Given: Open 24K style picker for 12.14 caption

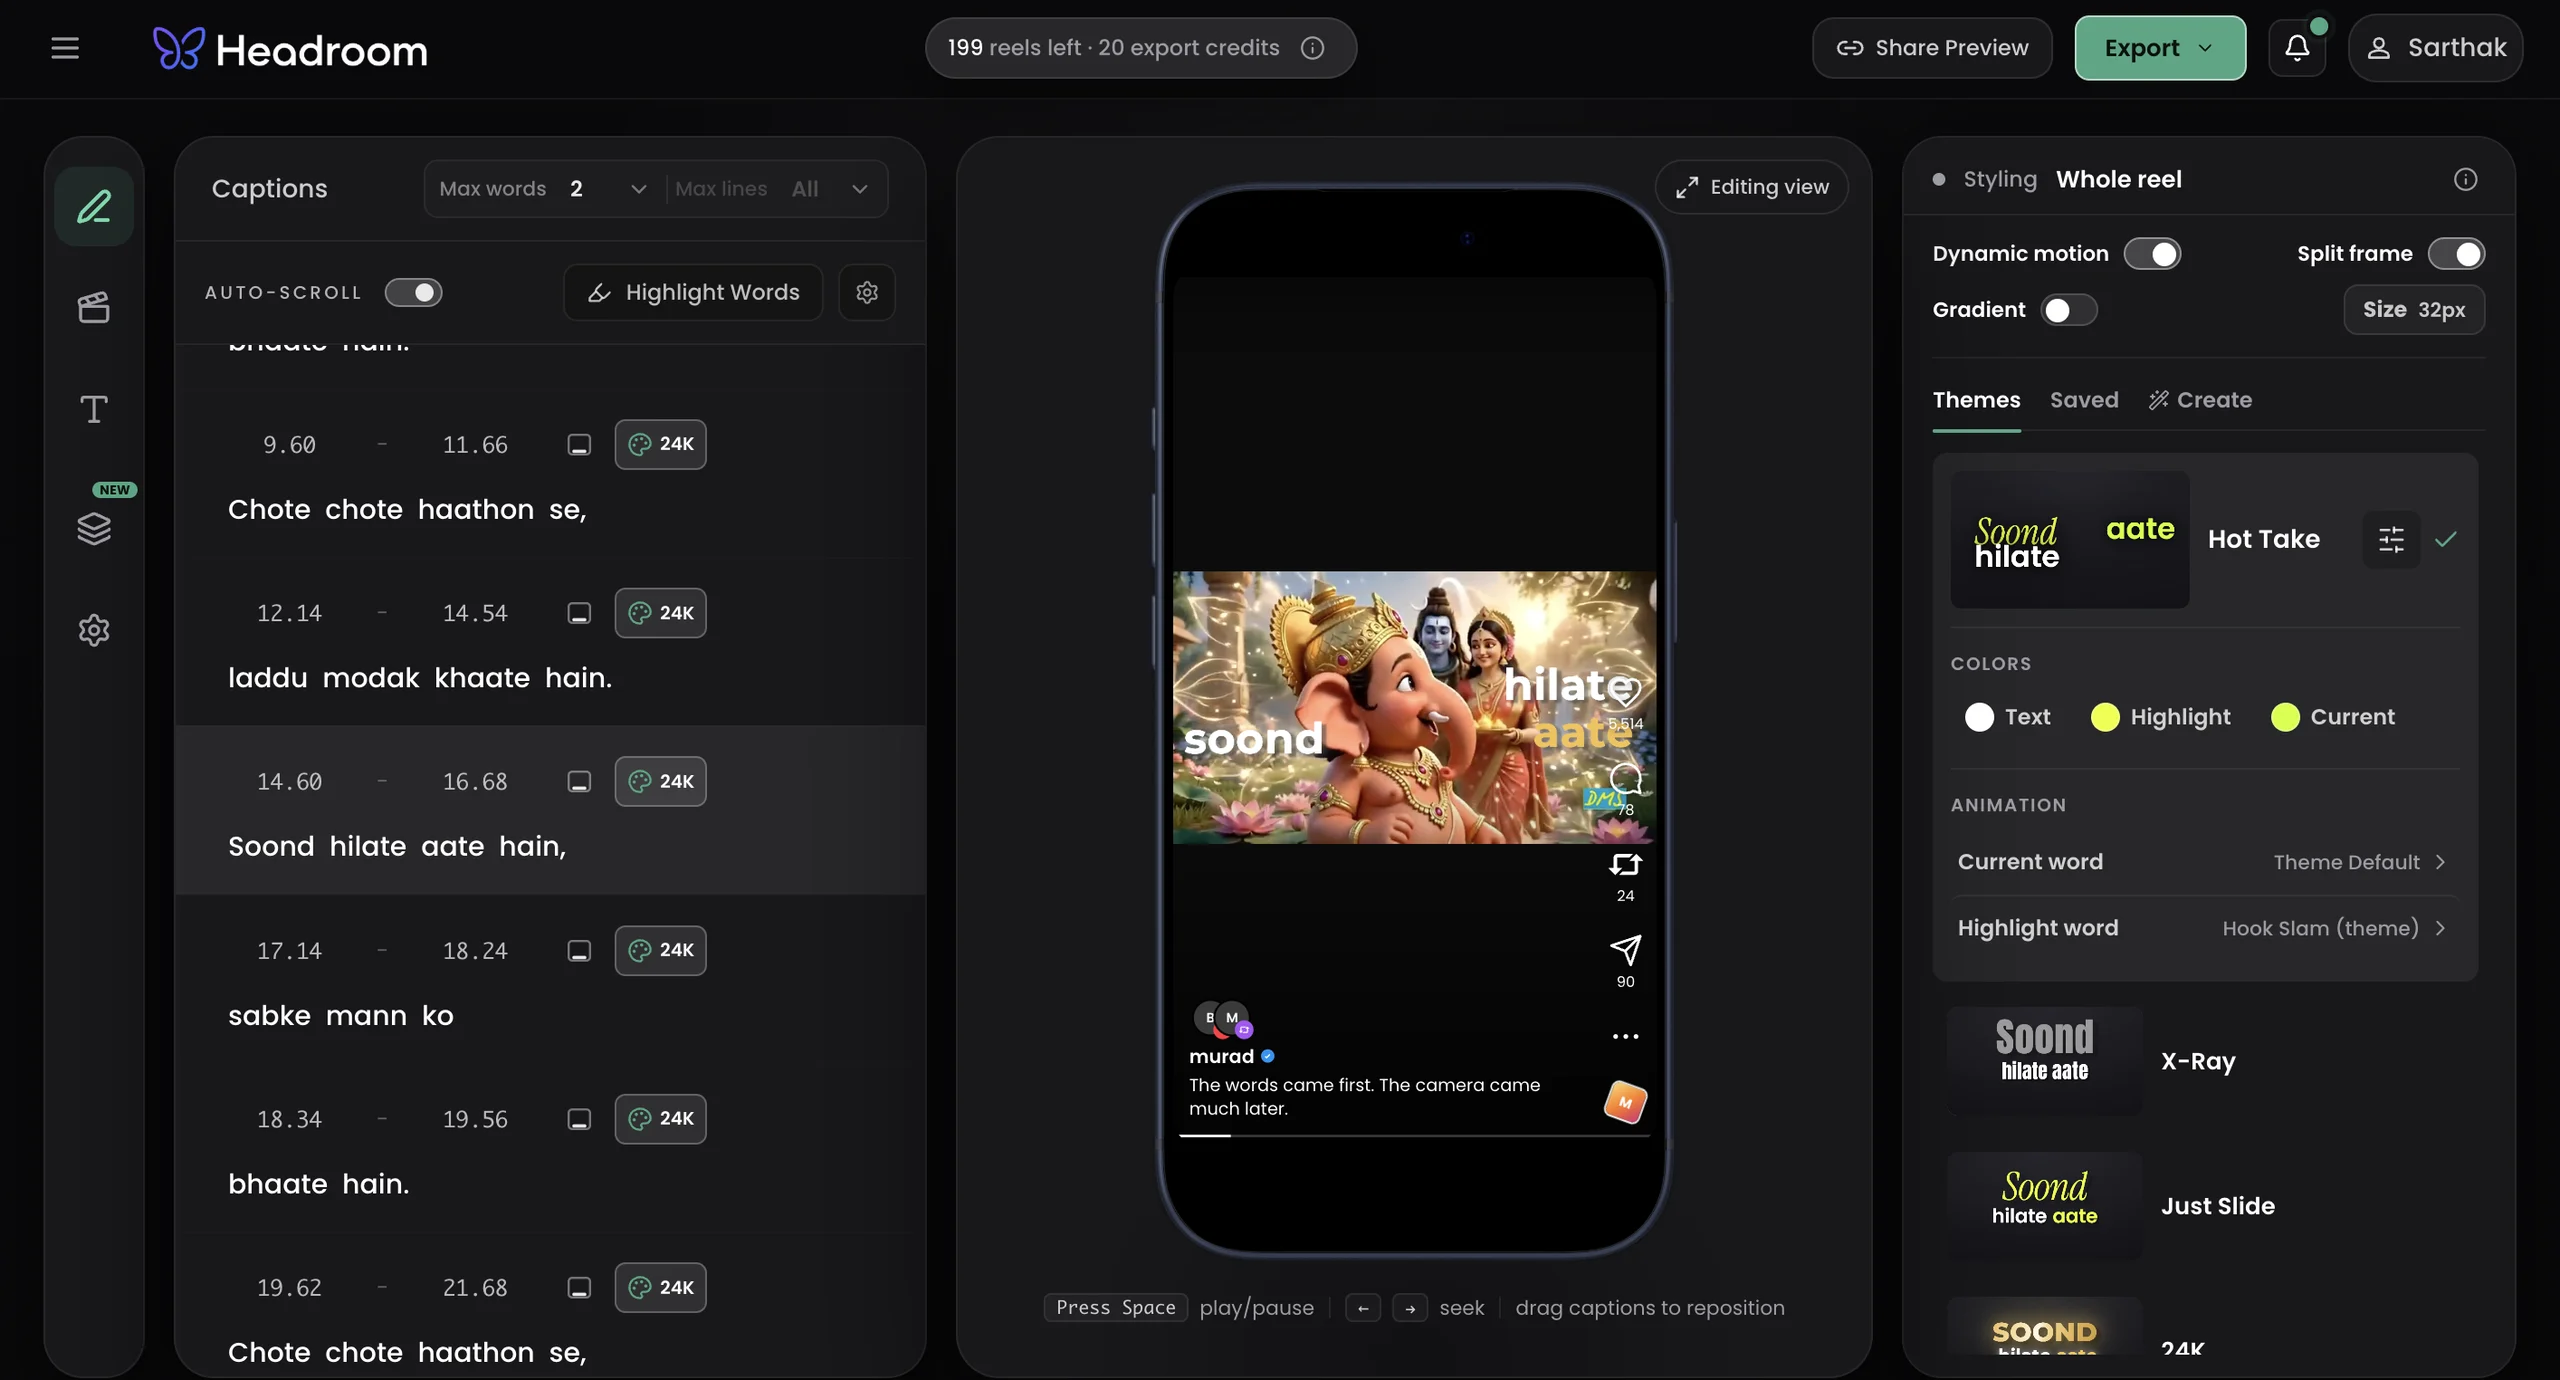Looking at the screenshot, I should click(660, 613).
